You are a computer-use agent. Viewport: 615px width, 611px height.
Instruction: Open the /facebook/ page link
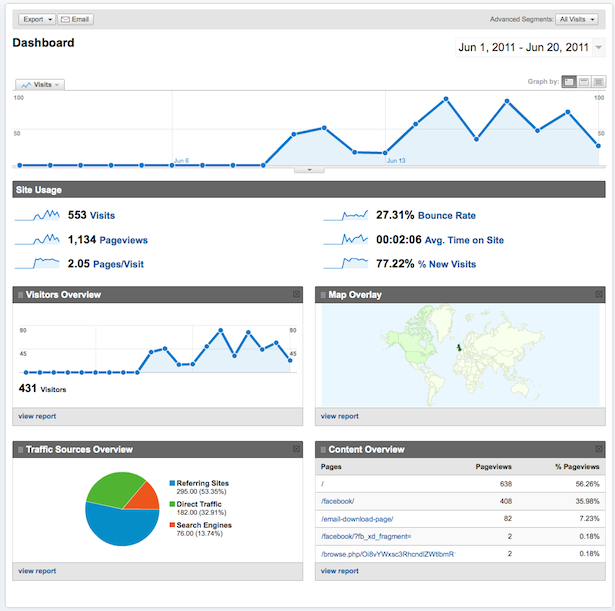click(x=338, y=502)
